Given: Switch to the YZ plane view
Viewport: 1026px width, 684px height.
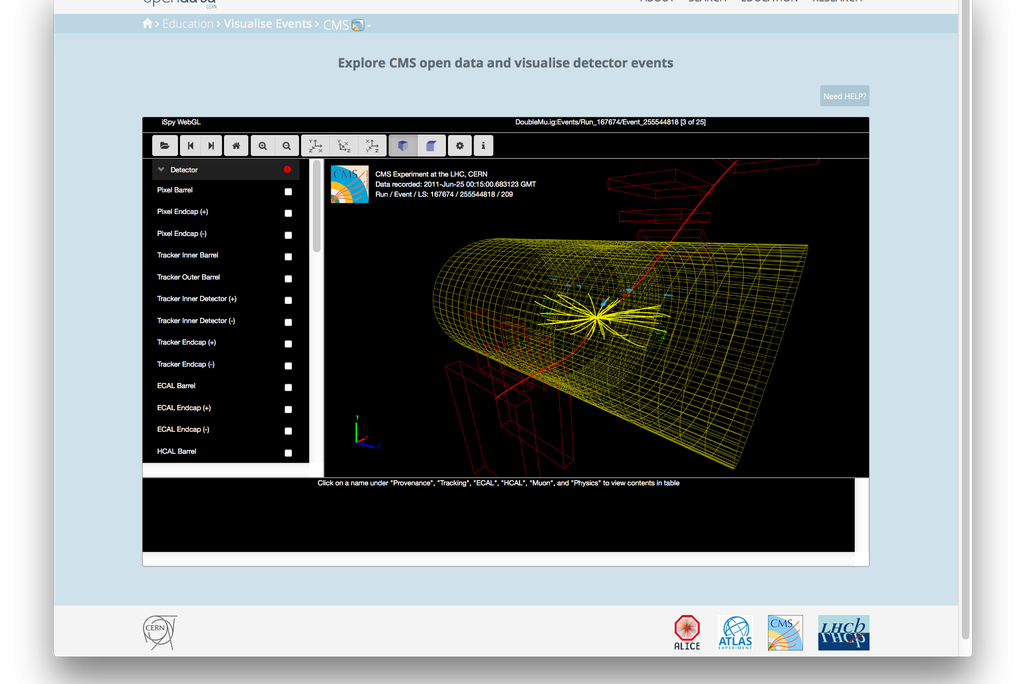Looking at the screenshot, I should pyautogui.click(x=344, y=146).
